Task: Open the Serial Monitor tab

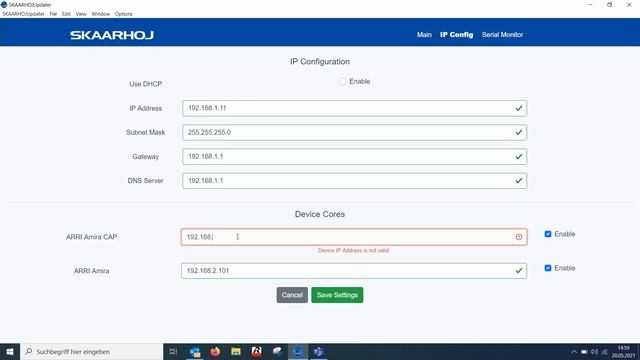Action: [502, 35]
